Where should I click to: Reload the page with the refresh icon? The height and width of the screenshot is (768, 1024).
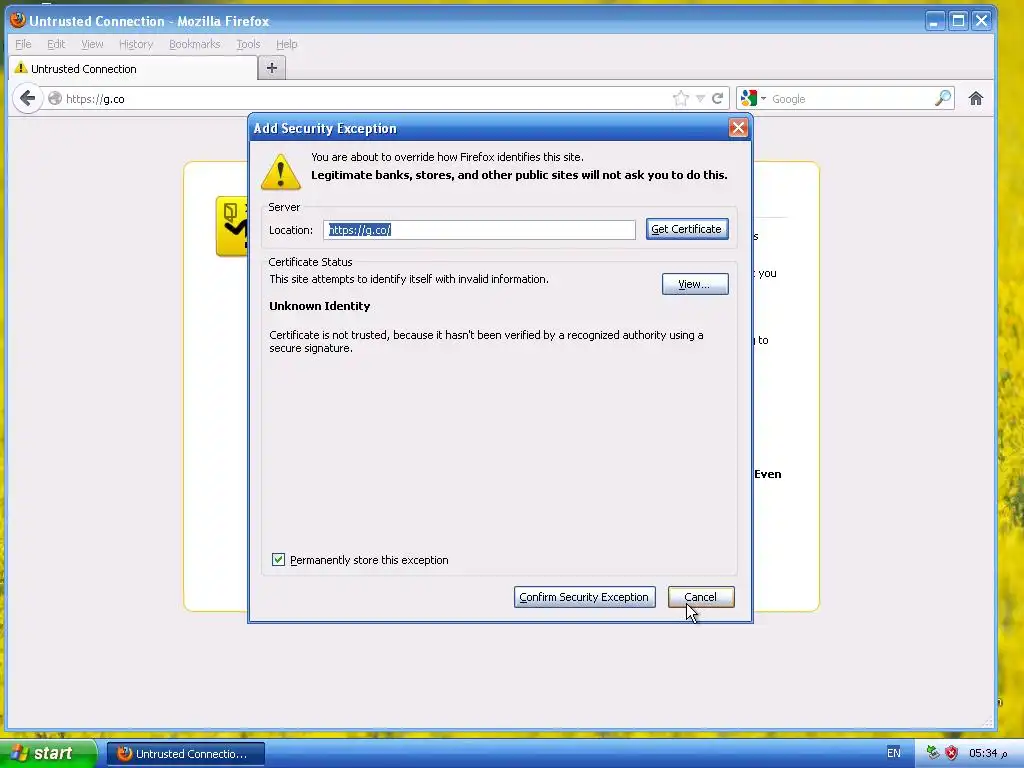click(718, 99)
